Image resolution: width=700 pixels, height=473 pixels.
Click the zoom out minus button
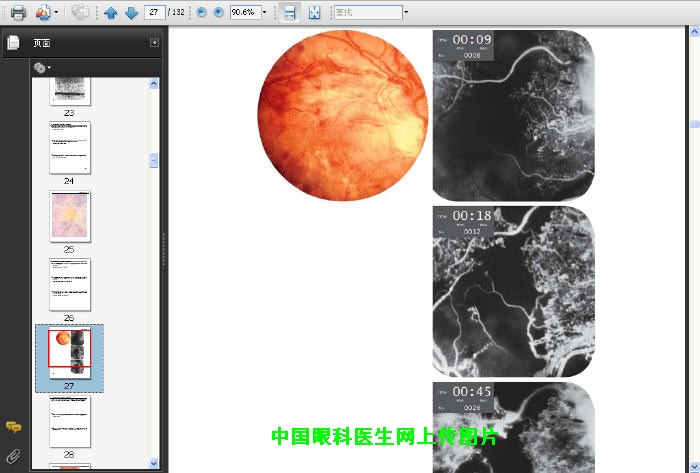coord(201,13)
